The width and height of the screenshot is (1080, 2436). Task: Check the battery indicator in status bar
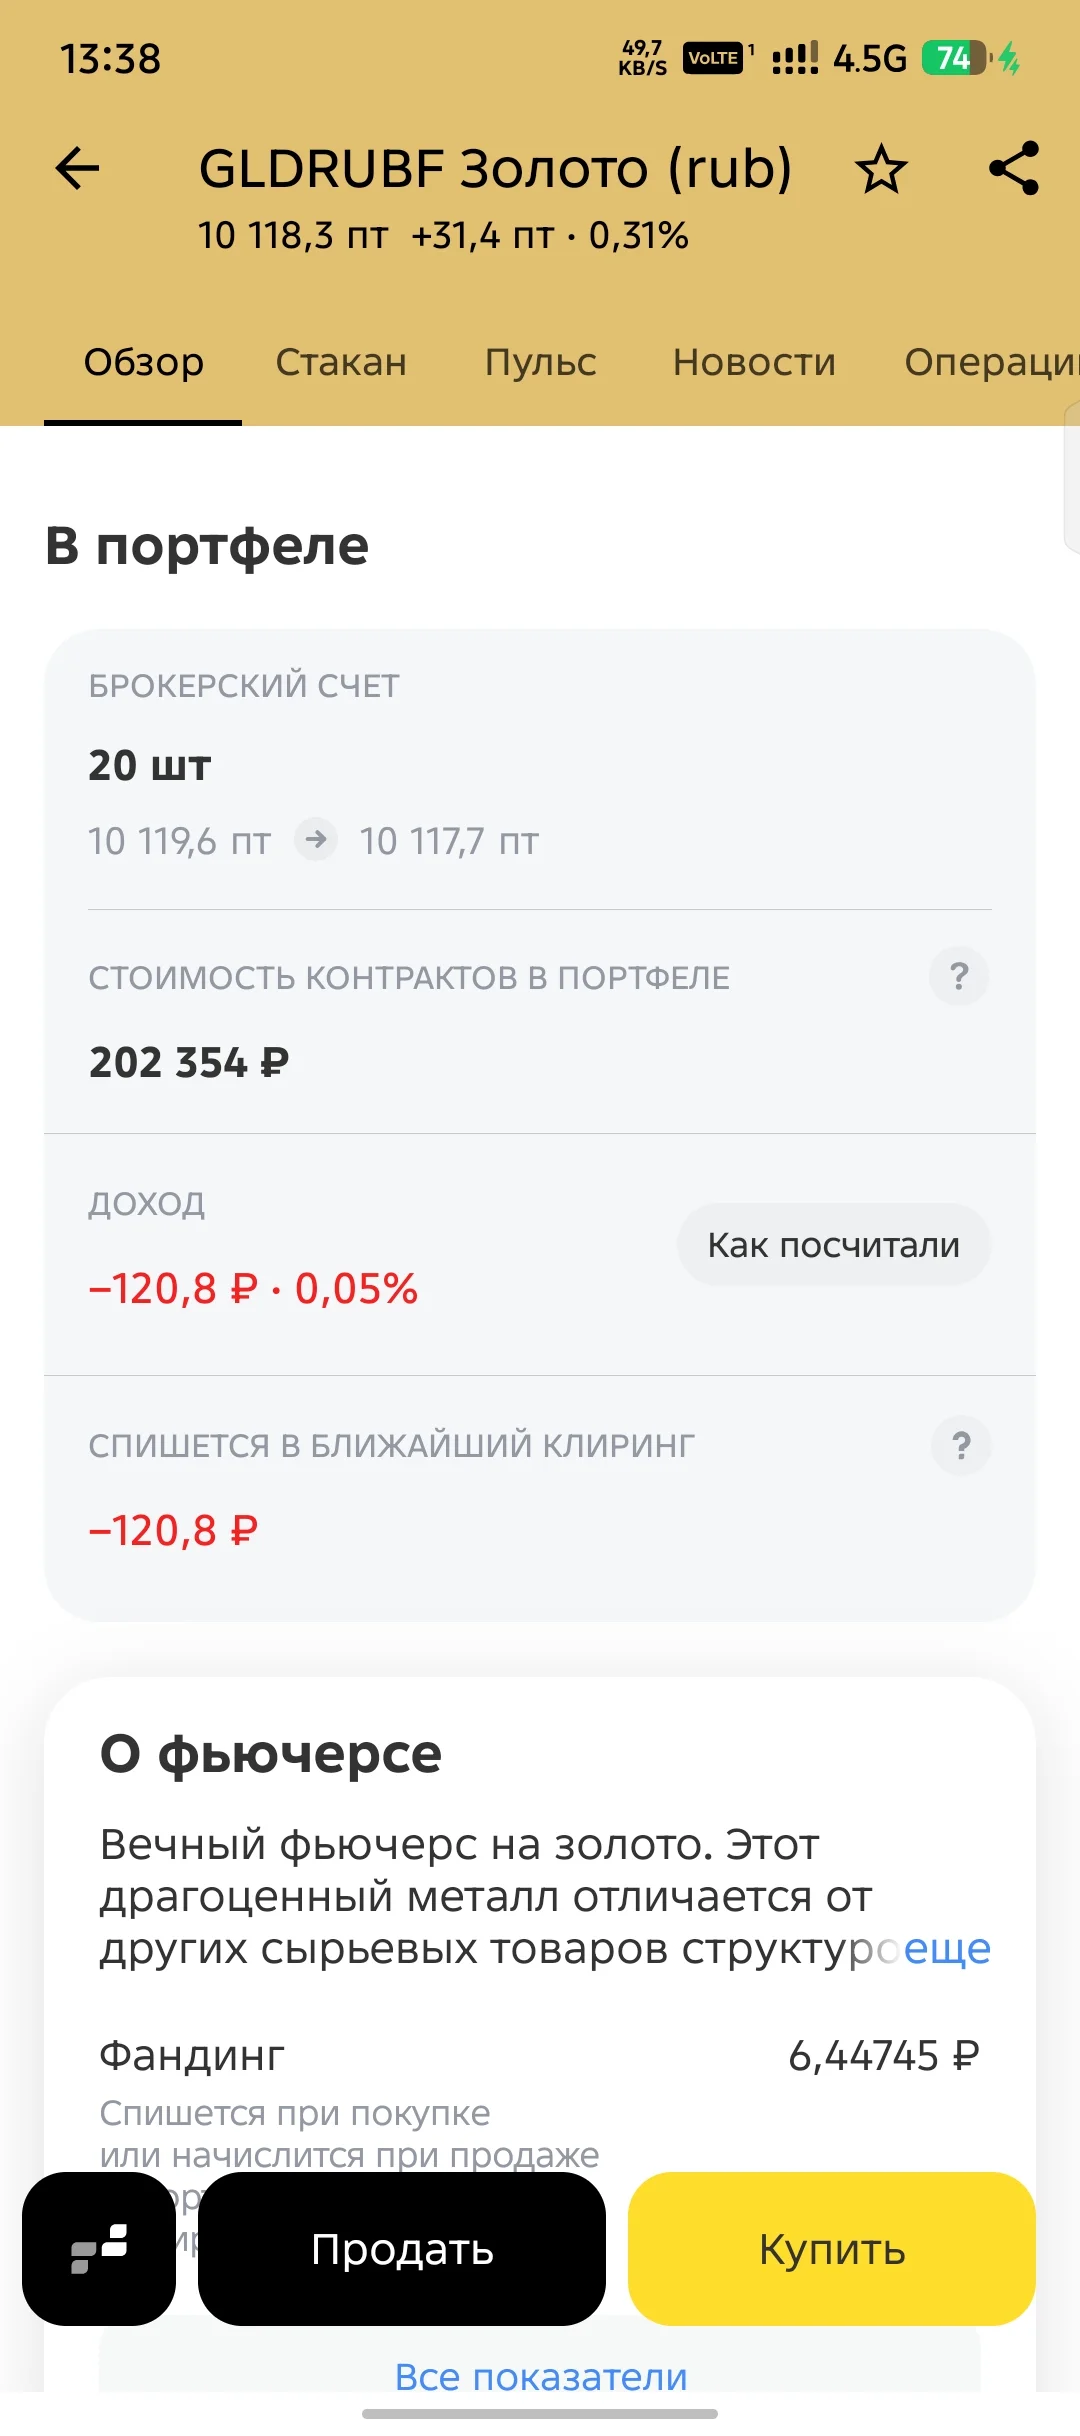click(x=956, y=58)
